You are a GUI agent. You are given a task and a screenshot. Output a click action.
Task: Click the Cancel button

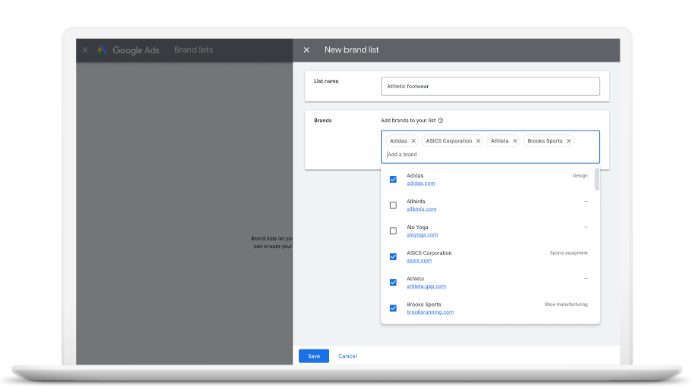click(347, 356)
